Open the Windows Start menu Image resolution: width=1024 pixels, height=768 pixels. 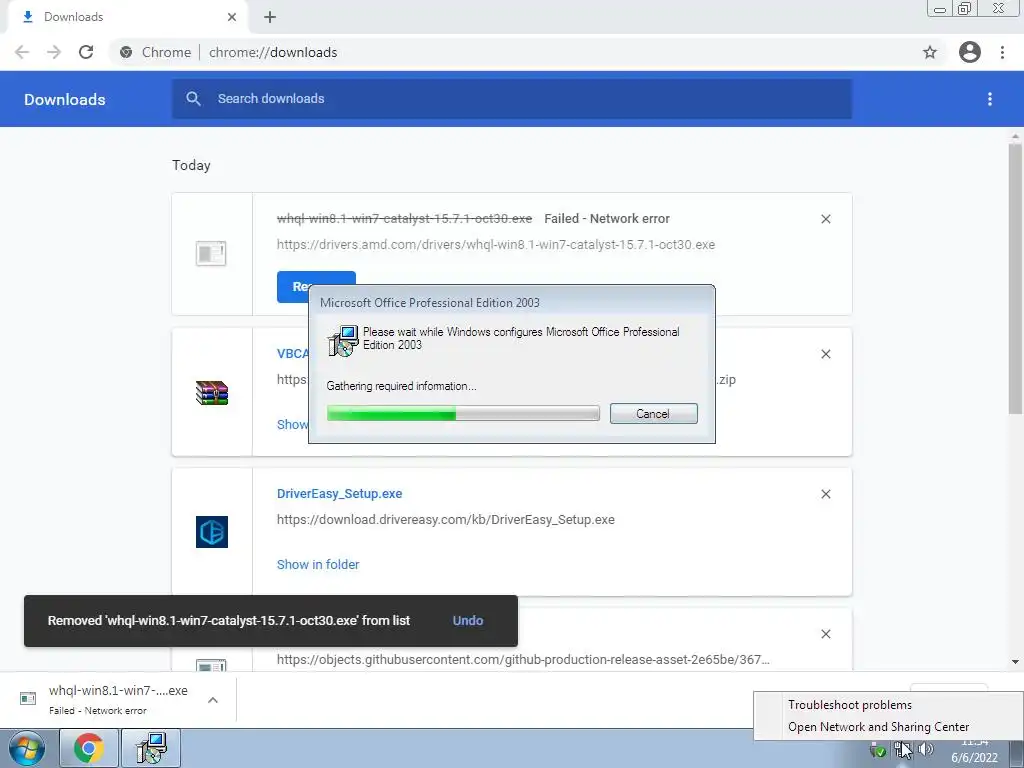pyautogui.click(x=26, y=748)
